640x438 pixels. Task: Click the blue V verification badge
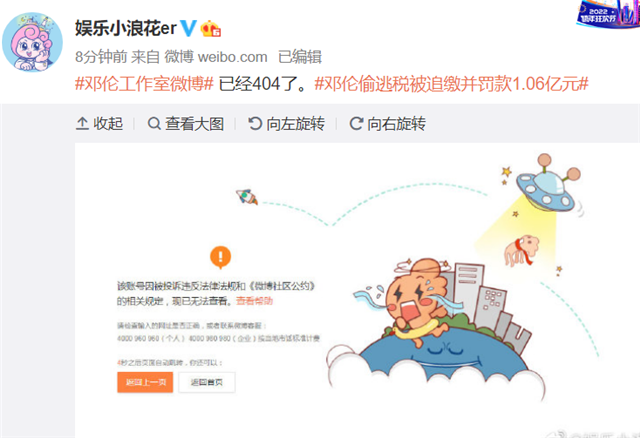(188, 29)
